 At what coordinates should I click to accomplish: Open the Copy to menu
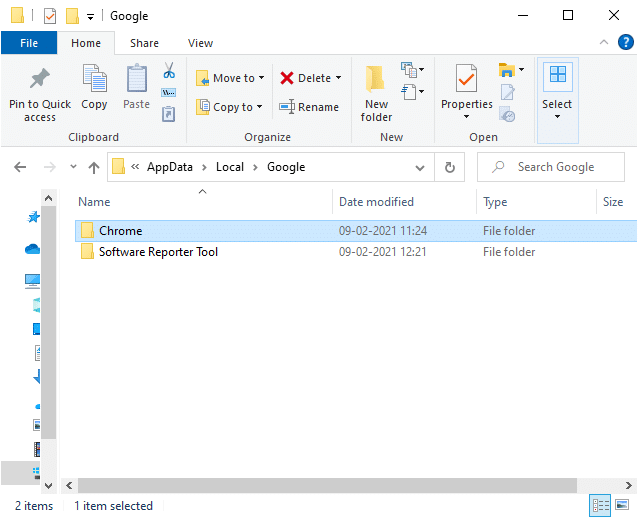(x=229, y=107)
